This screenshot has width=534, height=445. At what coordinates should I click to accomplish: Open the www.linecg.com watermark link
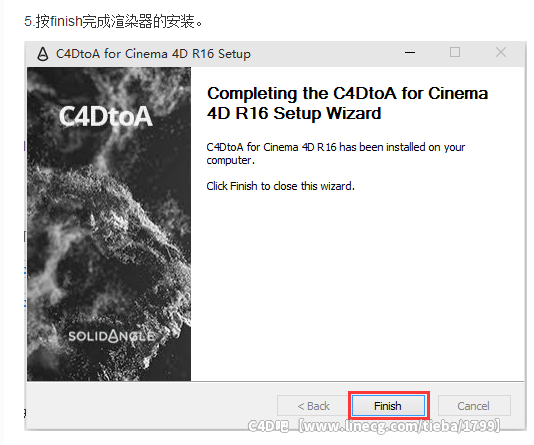(399, 426)
